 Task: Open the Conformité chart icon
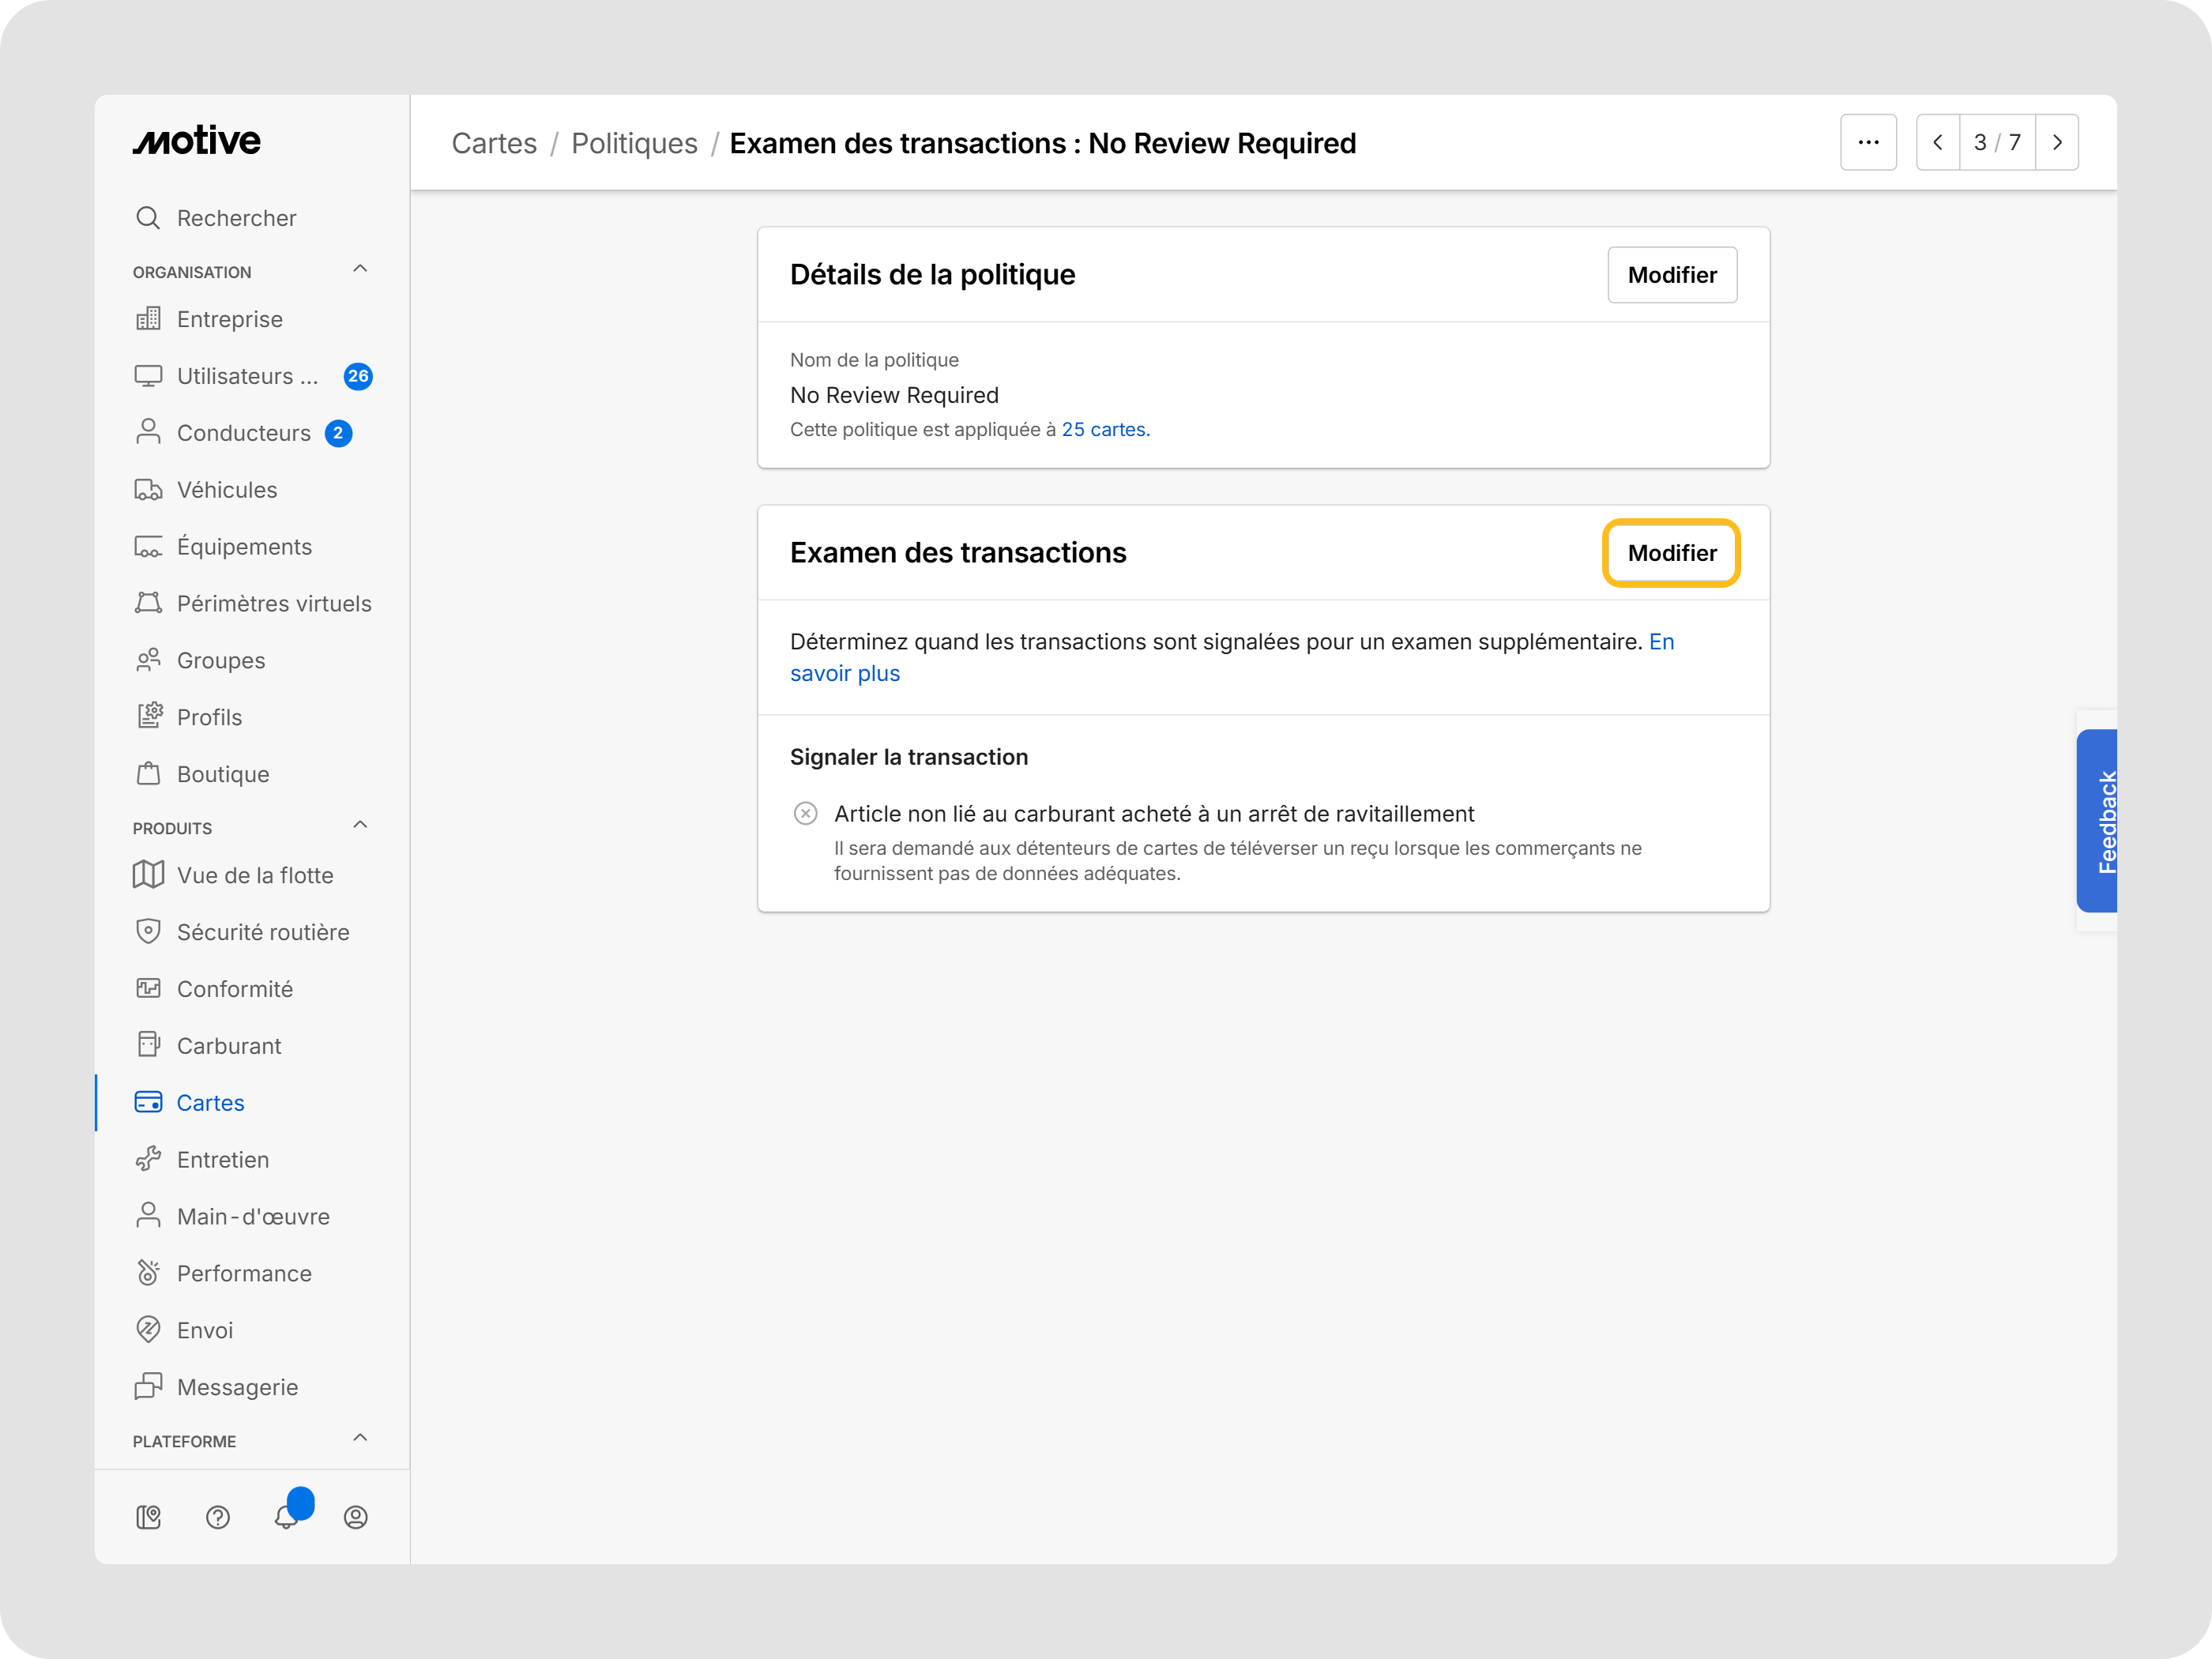148,989
